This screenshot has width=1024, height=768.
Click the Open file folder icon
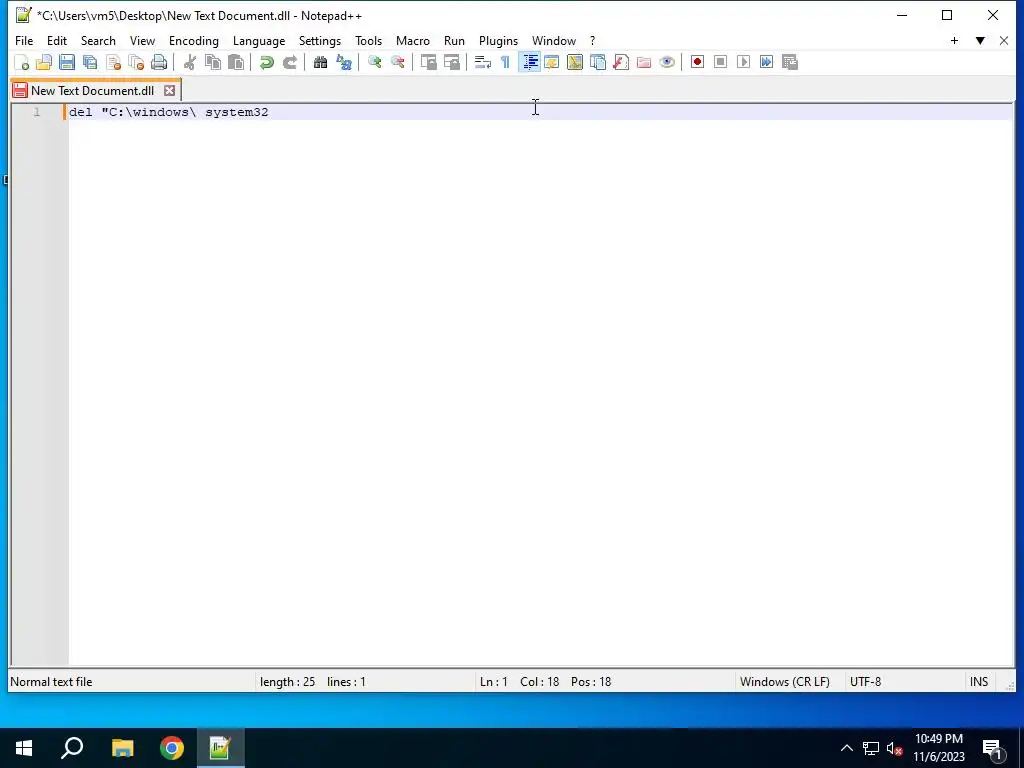44,62
